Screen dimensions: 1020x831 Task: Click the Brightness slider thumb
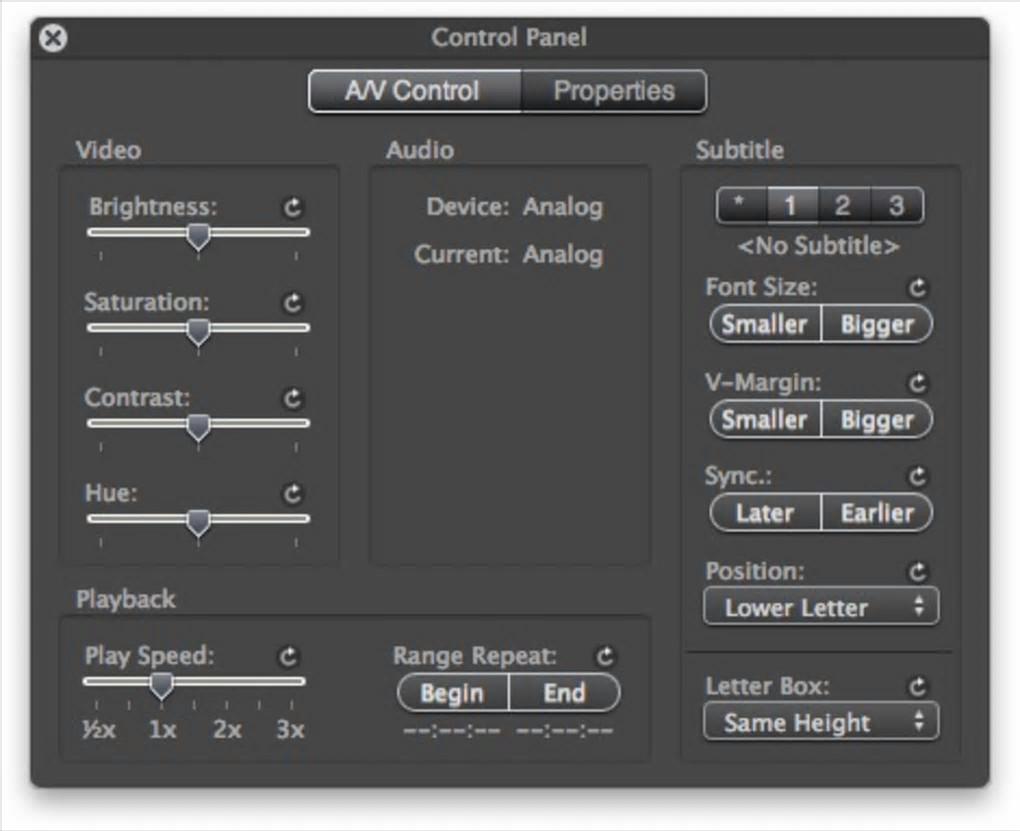(x=199, y=236)
